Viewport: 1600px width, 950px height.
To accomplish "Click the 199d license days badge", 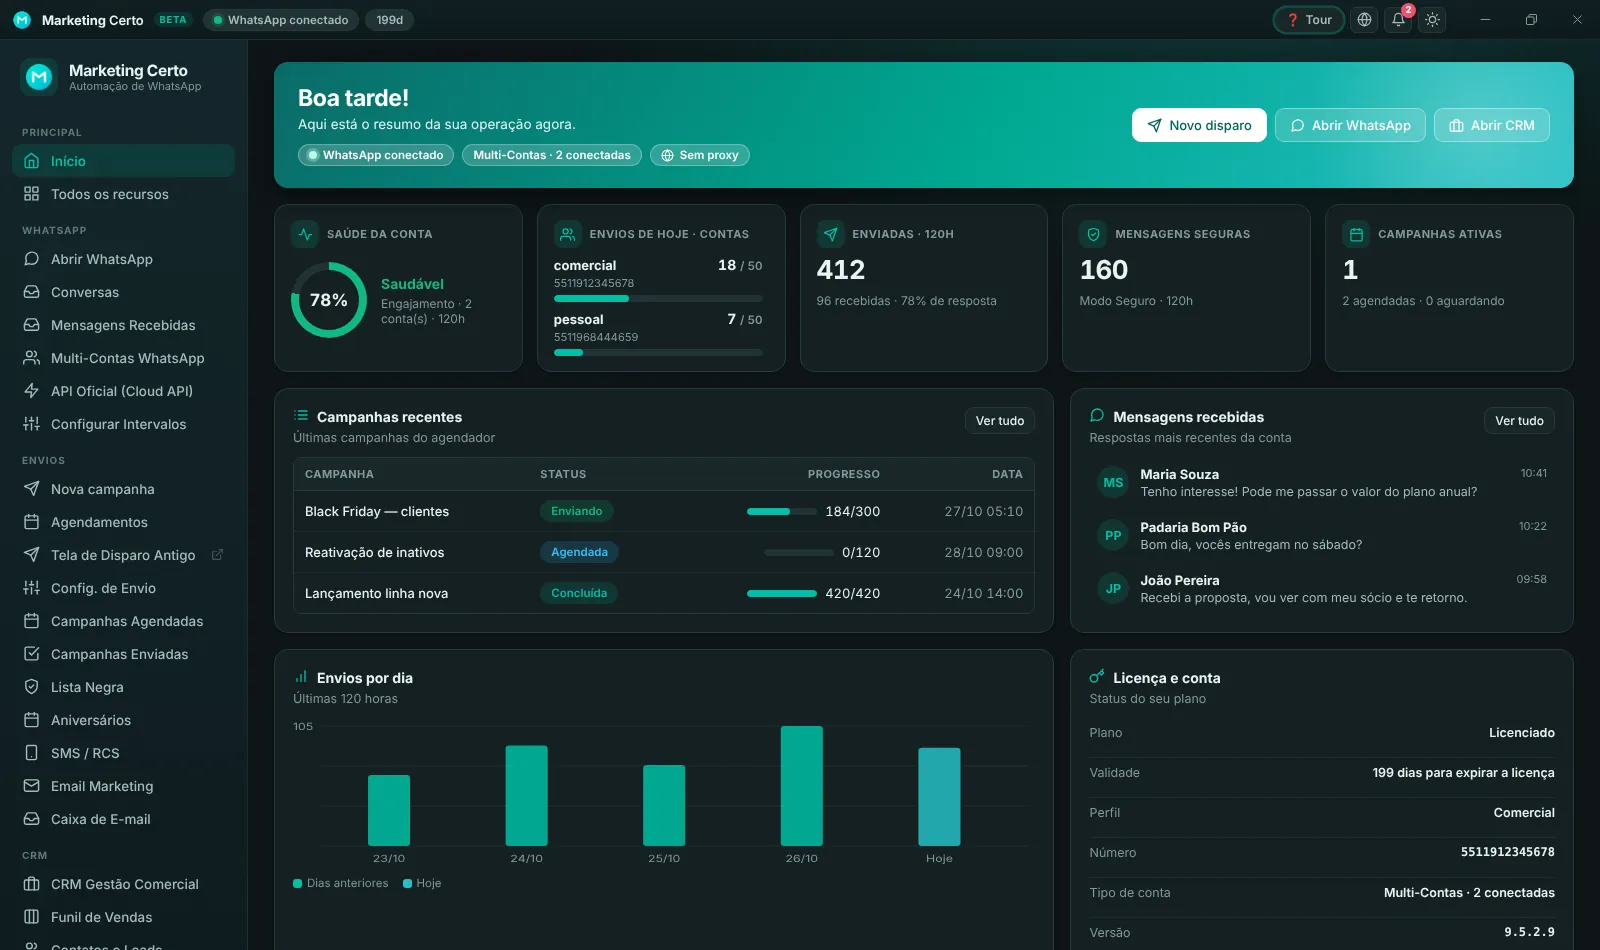I will 390,20.
